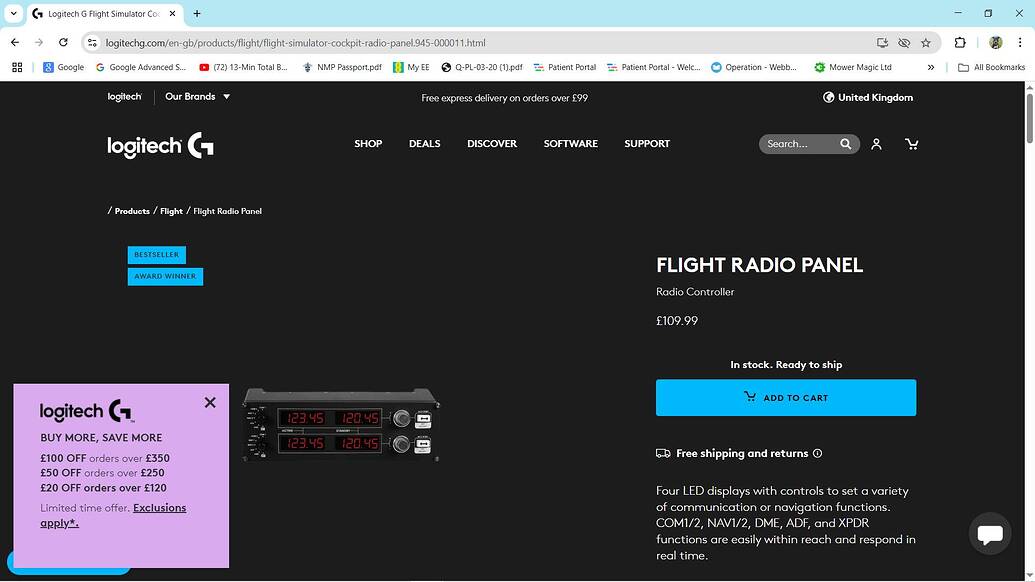Open the Our Brands dropdown
Screen dimensions: 1035x582
pos(197,96)
